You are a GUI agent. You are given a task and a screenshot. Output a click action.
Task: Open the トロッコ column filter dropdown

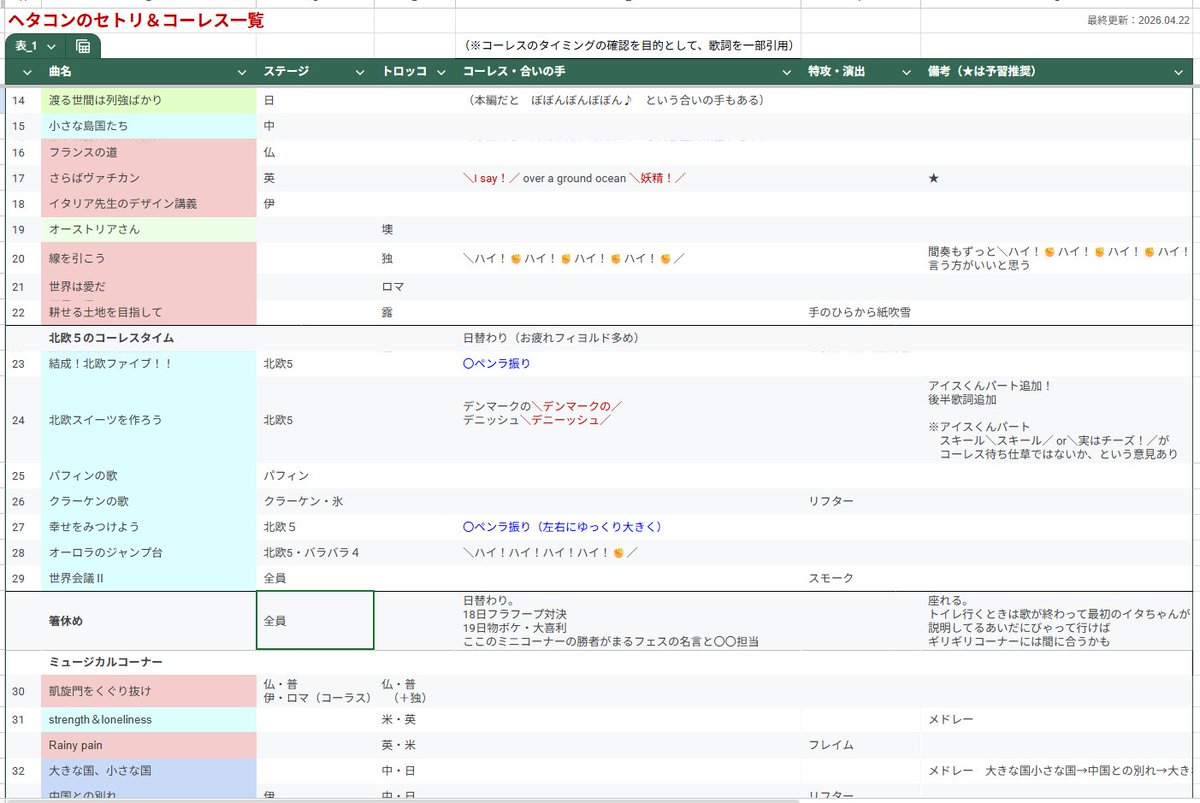[x=442, y=72]
